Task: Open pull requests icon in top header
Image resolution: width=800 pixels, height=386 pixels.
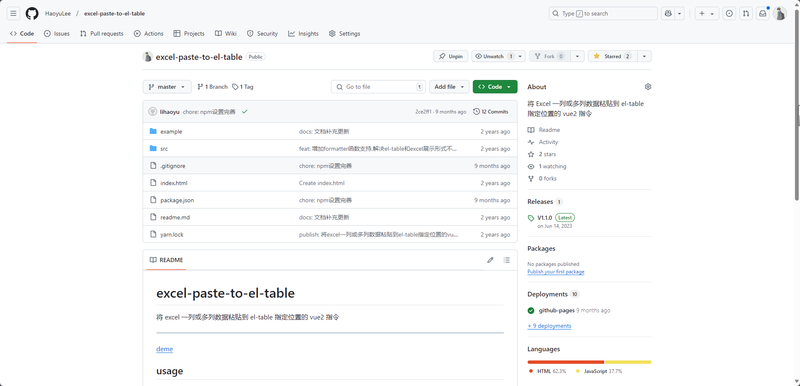Action: (x=746, y=14)
